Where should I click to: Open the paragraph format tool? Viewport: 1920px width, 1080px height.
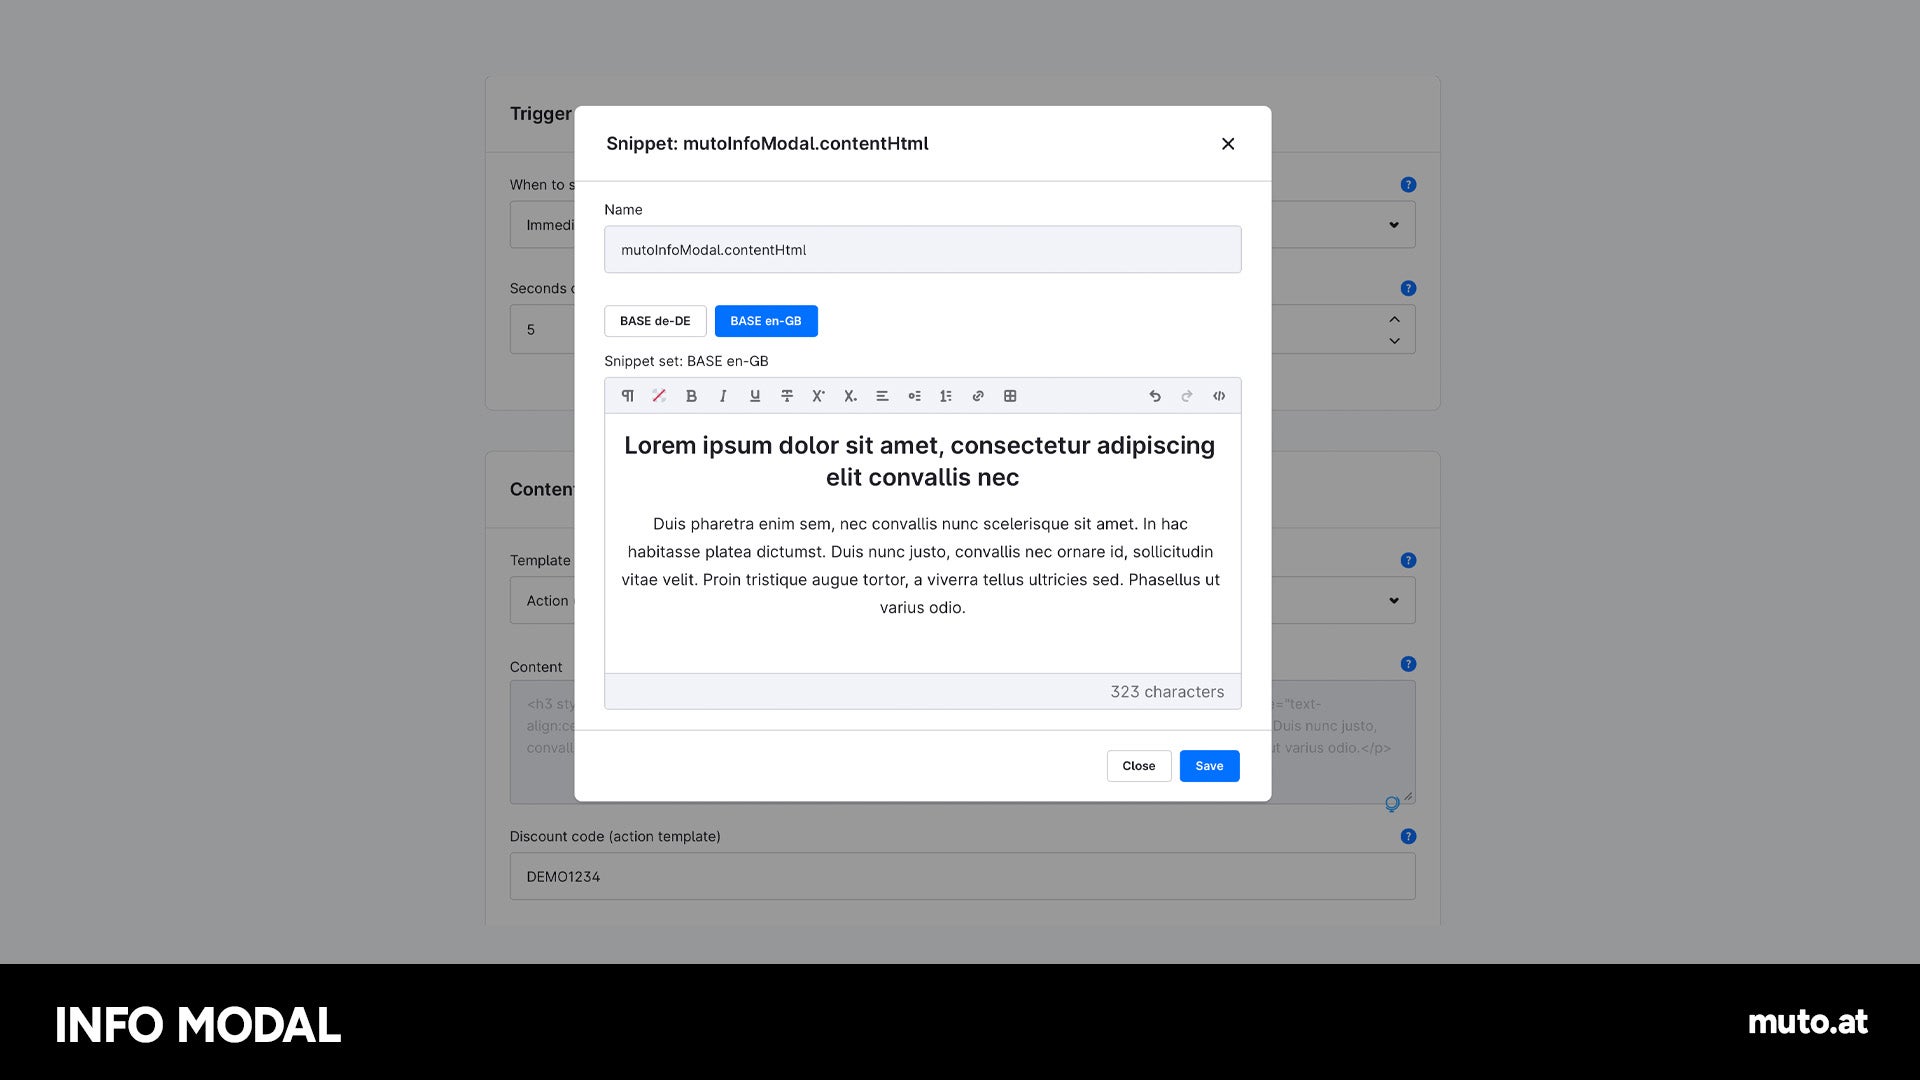(627, 396)
